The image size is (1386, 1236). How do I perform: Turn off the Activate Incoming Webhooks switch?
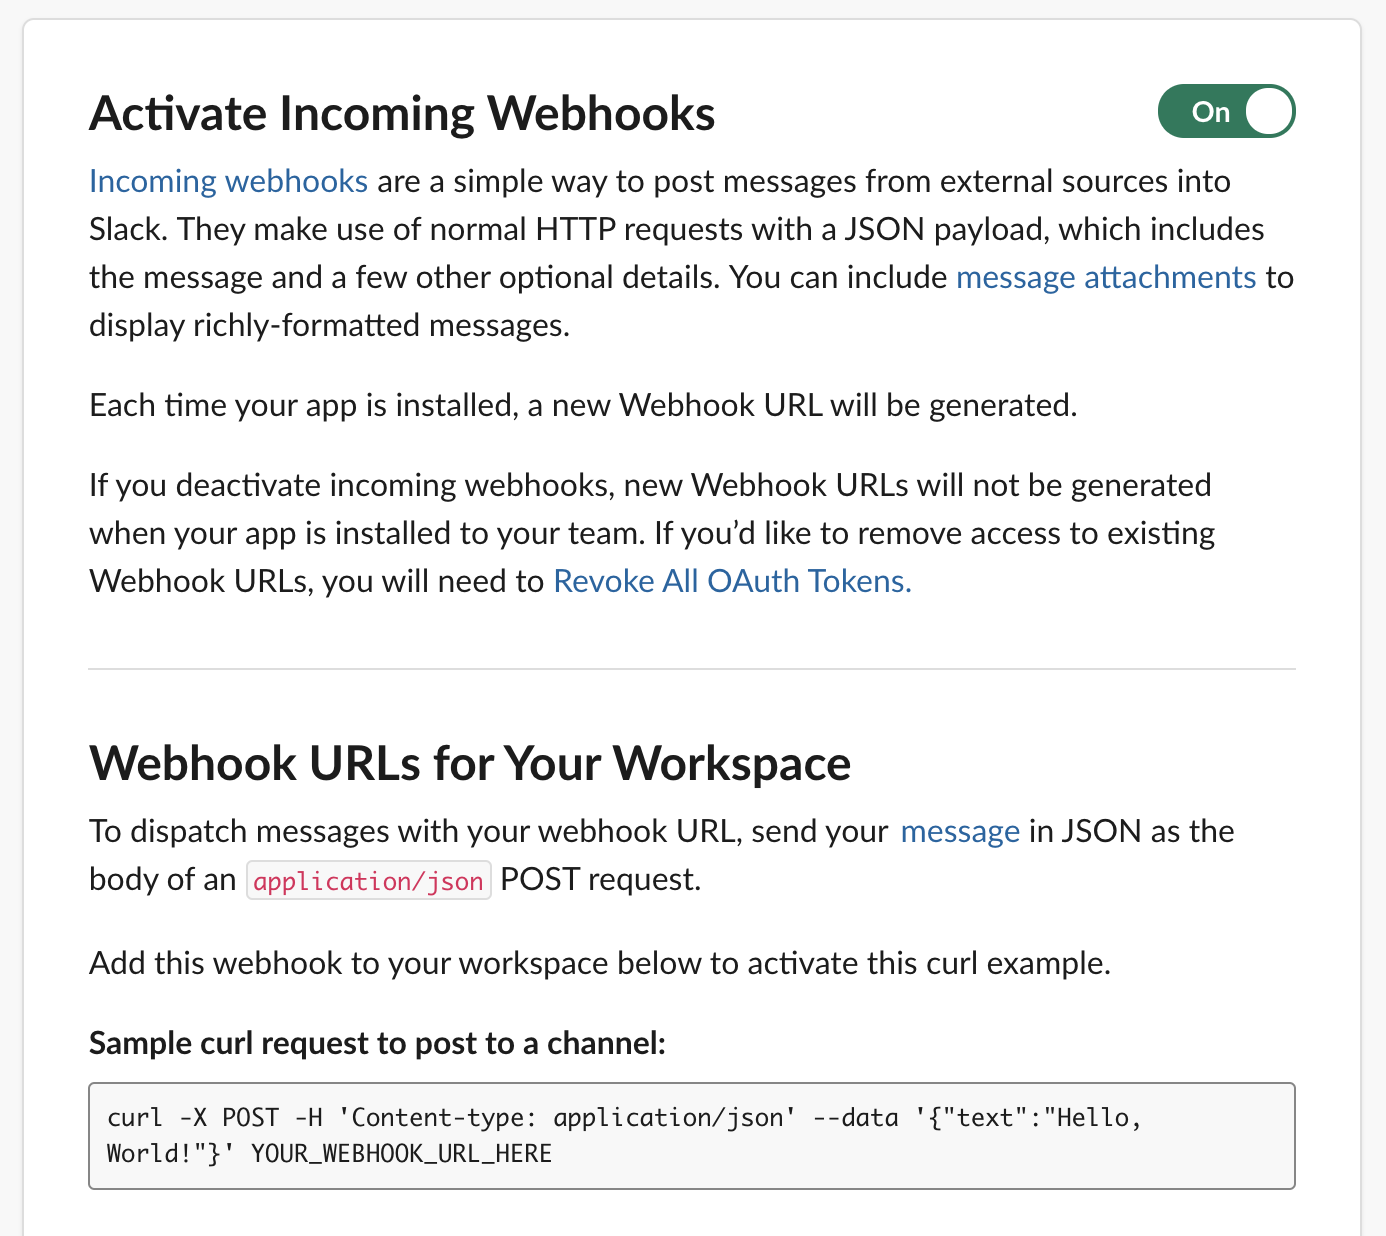tap(1226, 111)
